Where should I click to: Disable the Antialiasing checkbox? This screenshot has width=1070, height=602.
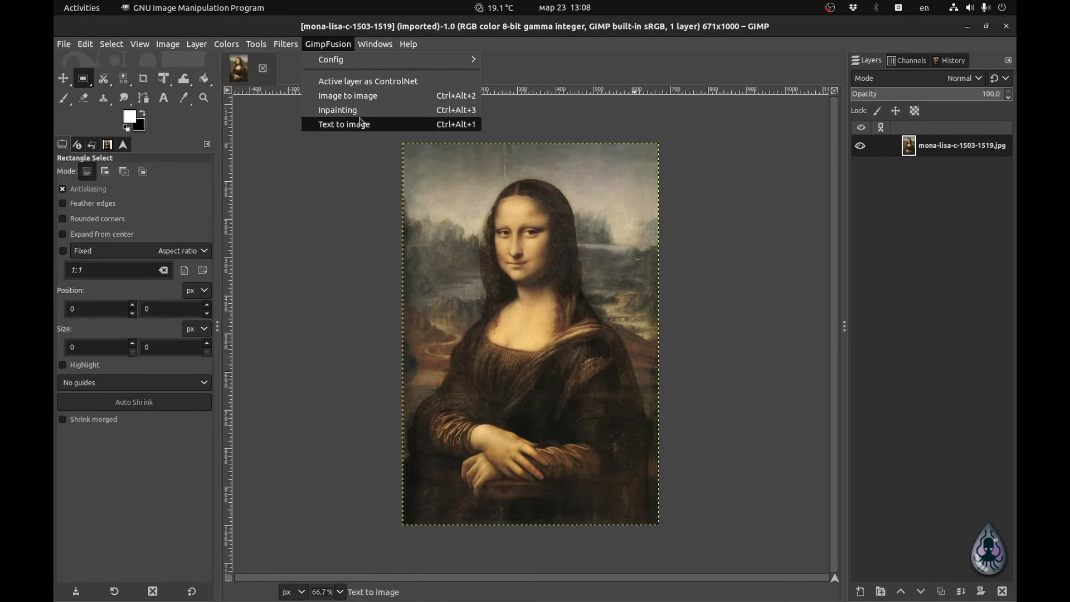[62, 189]
